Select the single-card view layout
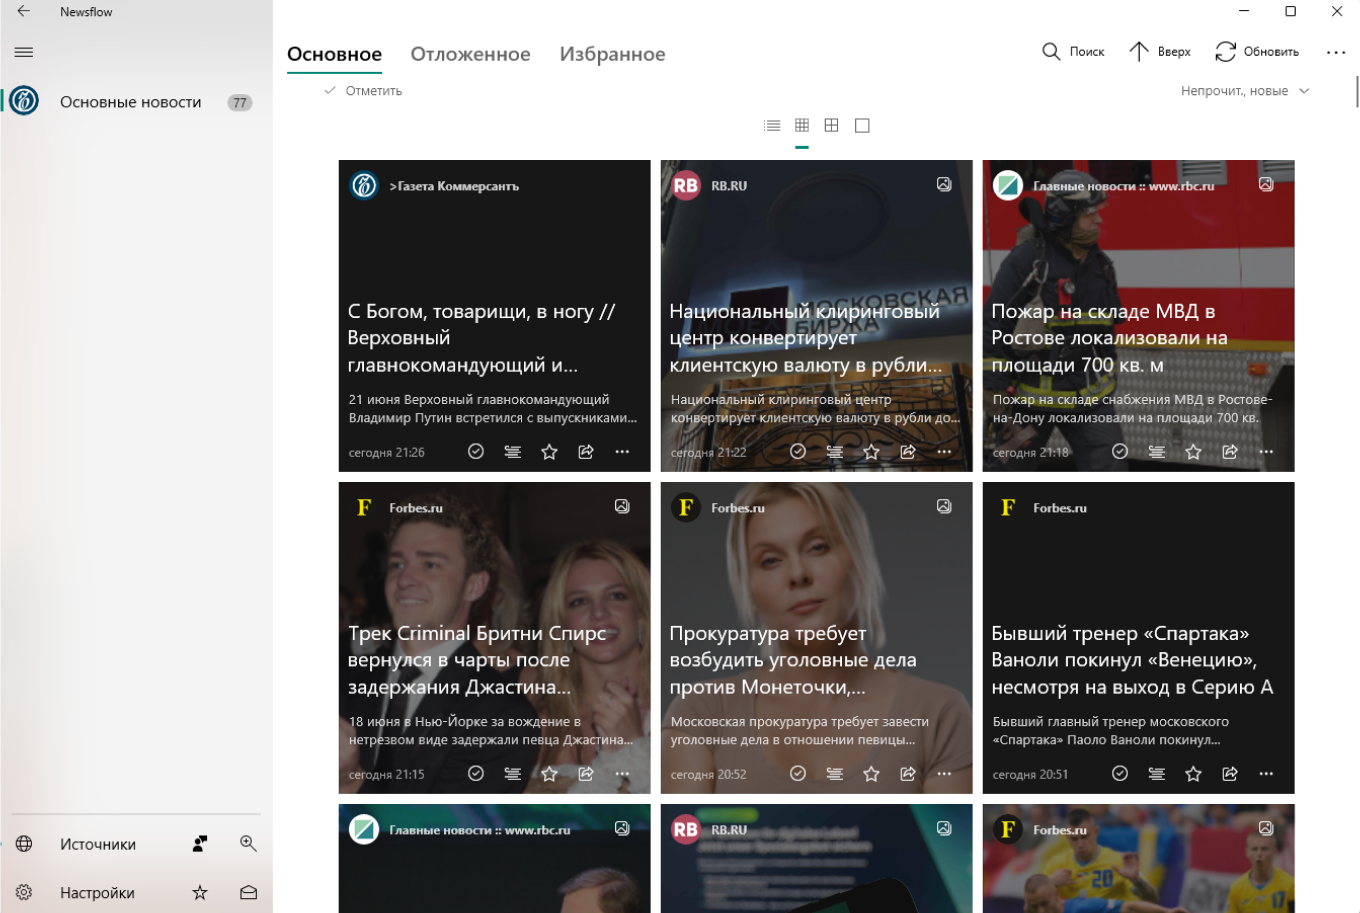Image resolution: width=1360 pixels, height=913 pixels. tap(860, 125)
